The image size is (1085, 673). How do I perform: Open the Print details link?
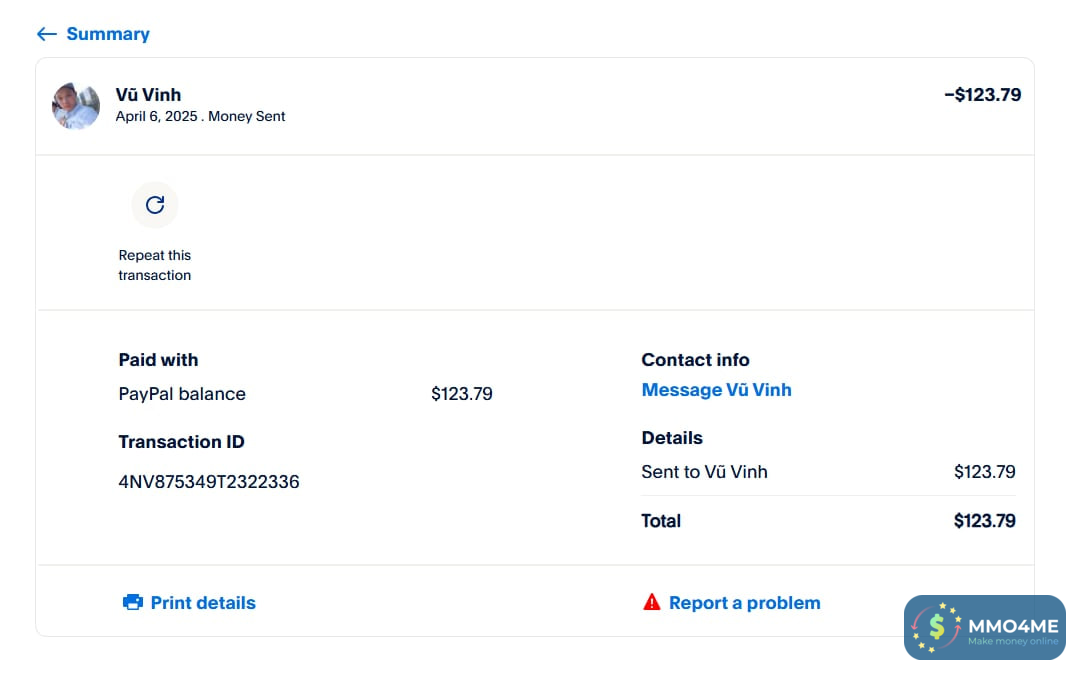click(203, 602)
